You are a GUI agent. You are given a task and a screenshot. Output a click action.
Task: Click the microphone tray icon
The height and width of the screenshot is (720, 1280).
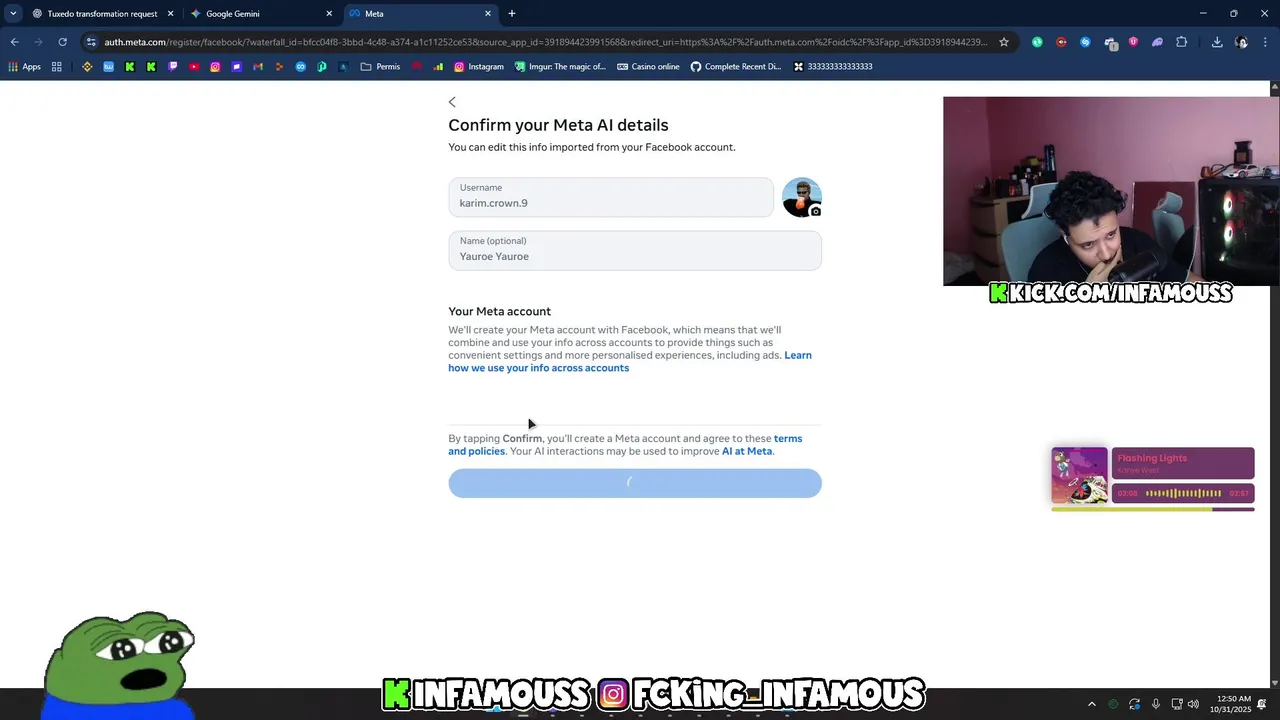coord(1156,705)
